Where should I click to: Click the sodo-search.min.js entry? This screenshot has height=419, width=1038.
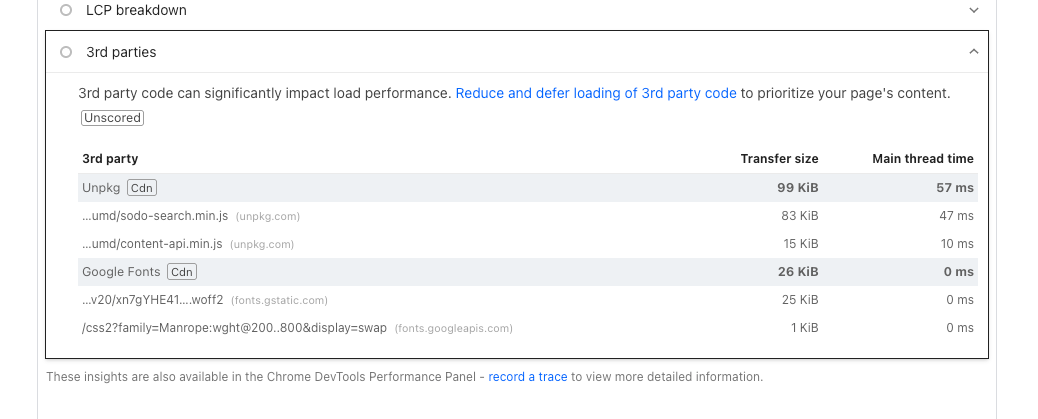click(x=153, y=216)
